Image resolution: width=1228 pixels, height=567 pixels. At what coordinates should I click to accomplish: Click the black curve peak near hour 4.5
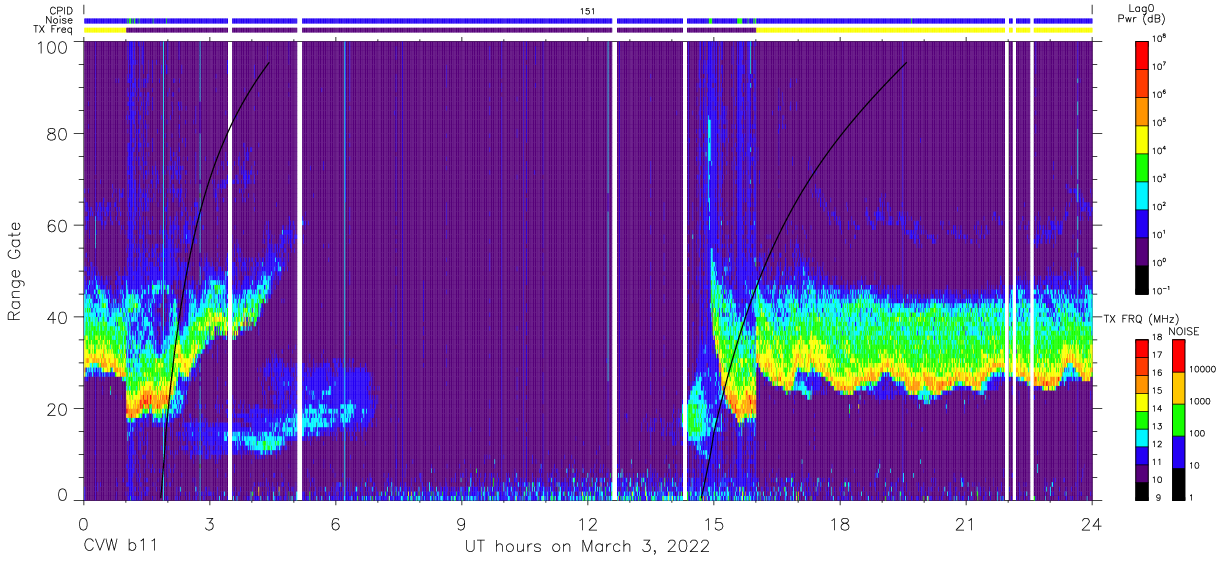(x=268, y=63)
